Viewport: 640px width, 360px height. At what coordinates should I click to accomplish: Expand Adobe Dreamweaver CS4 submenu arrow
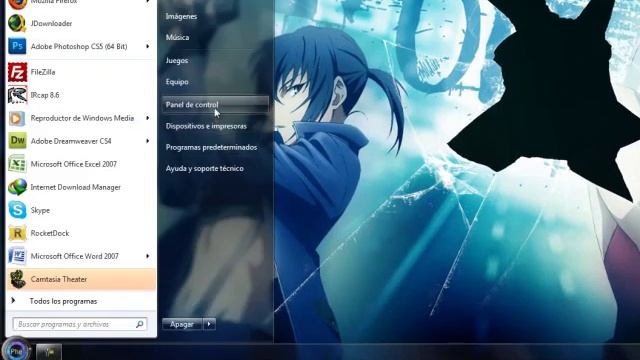click(147, 141)
